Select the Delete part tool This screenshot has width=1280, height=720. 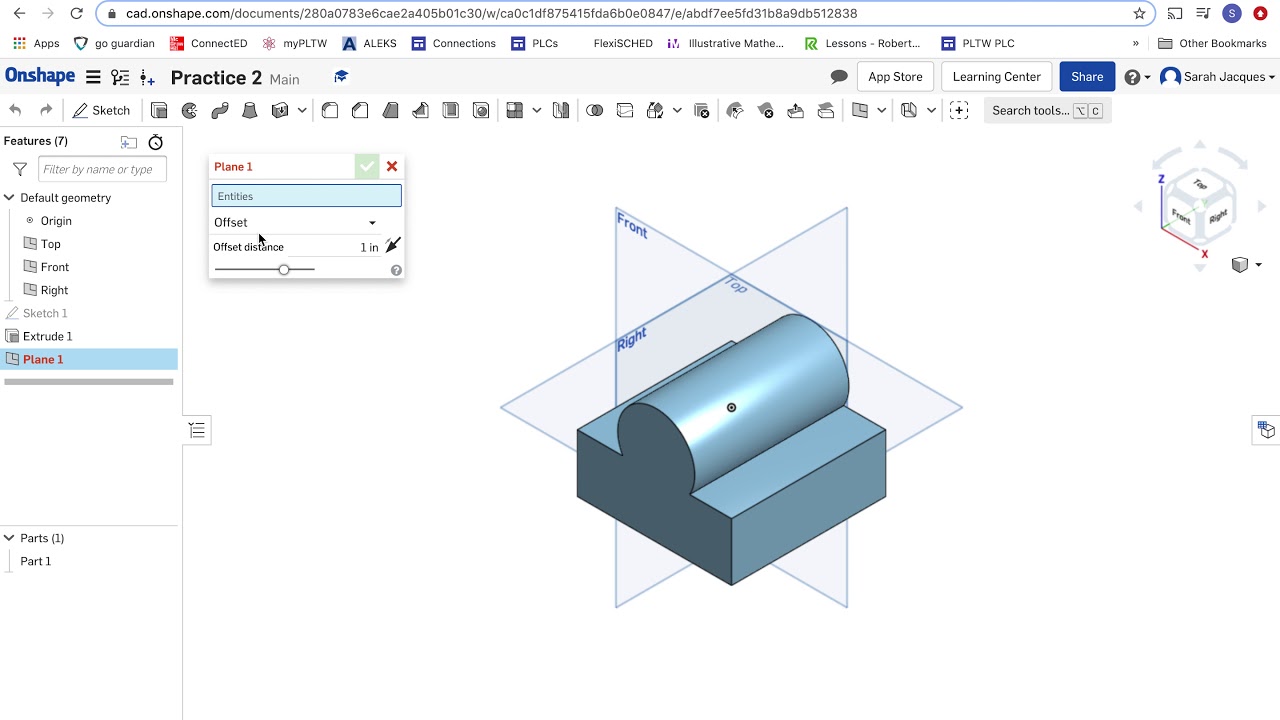click(x=701, y=111)
